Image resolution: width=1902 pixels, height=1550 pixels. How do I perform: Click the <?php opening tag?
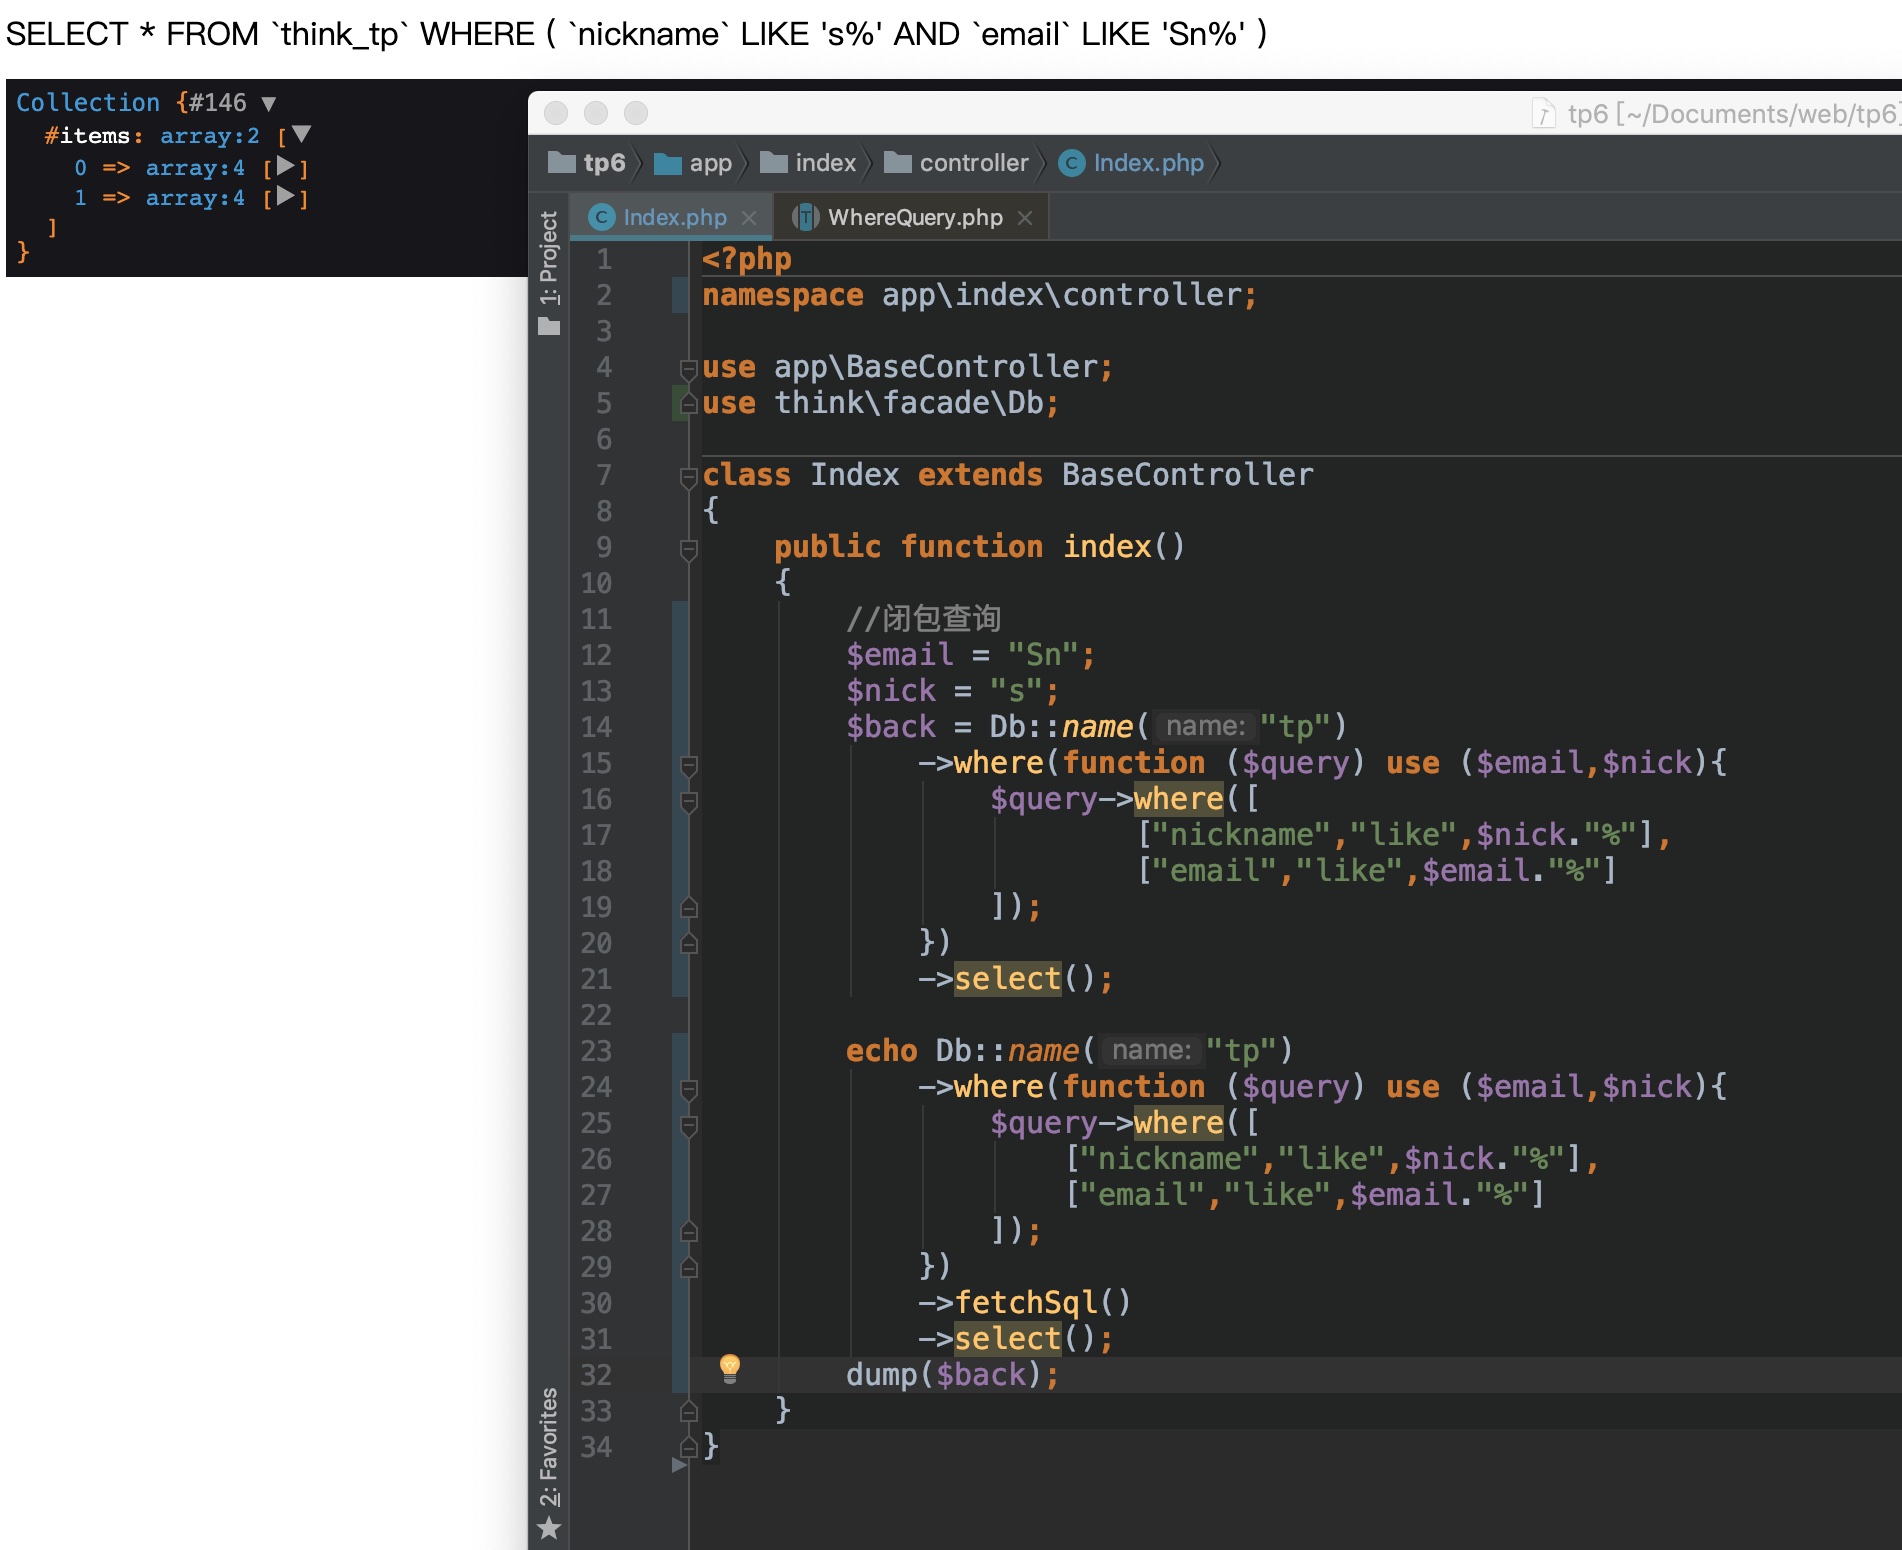pyautogui.click(x=746, y=259)
